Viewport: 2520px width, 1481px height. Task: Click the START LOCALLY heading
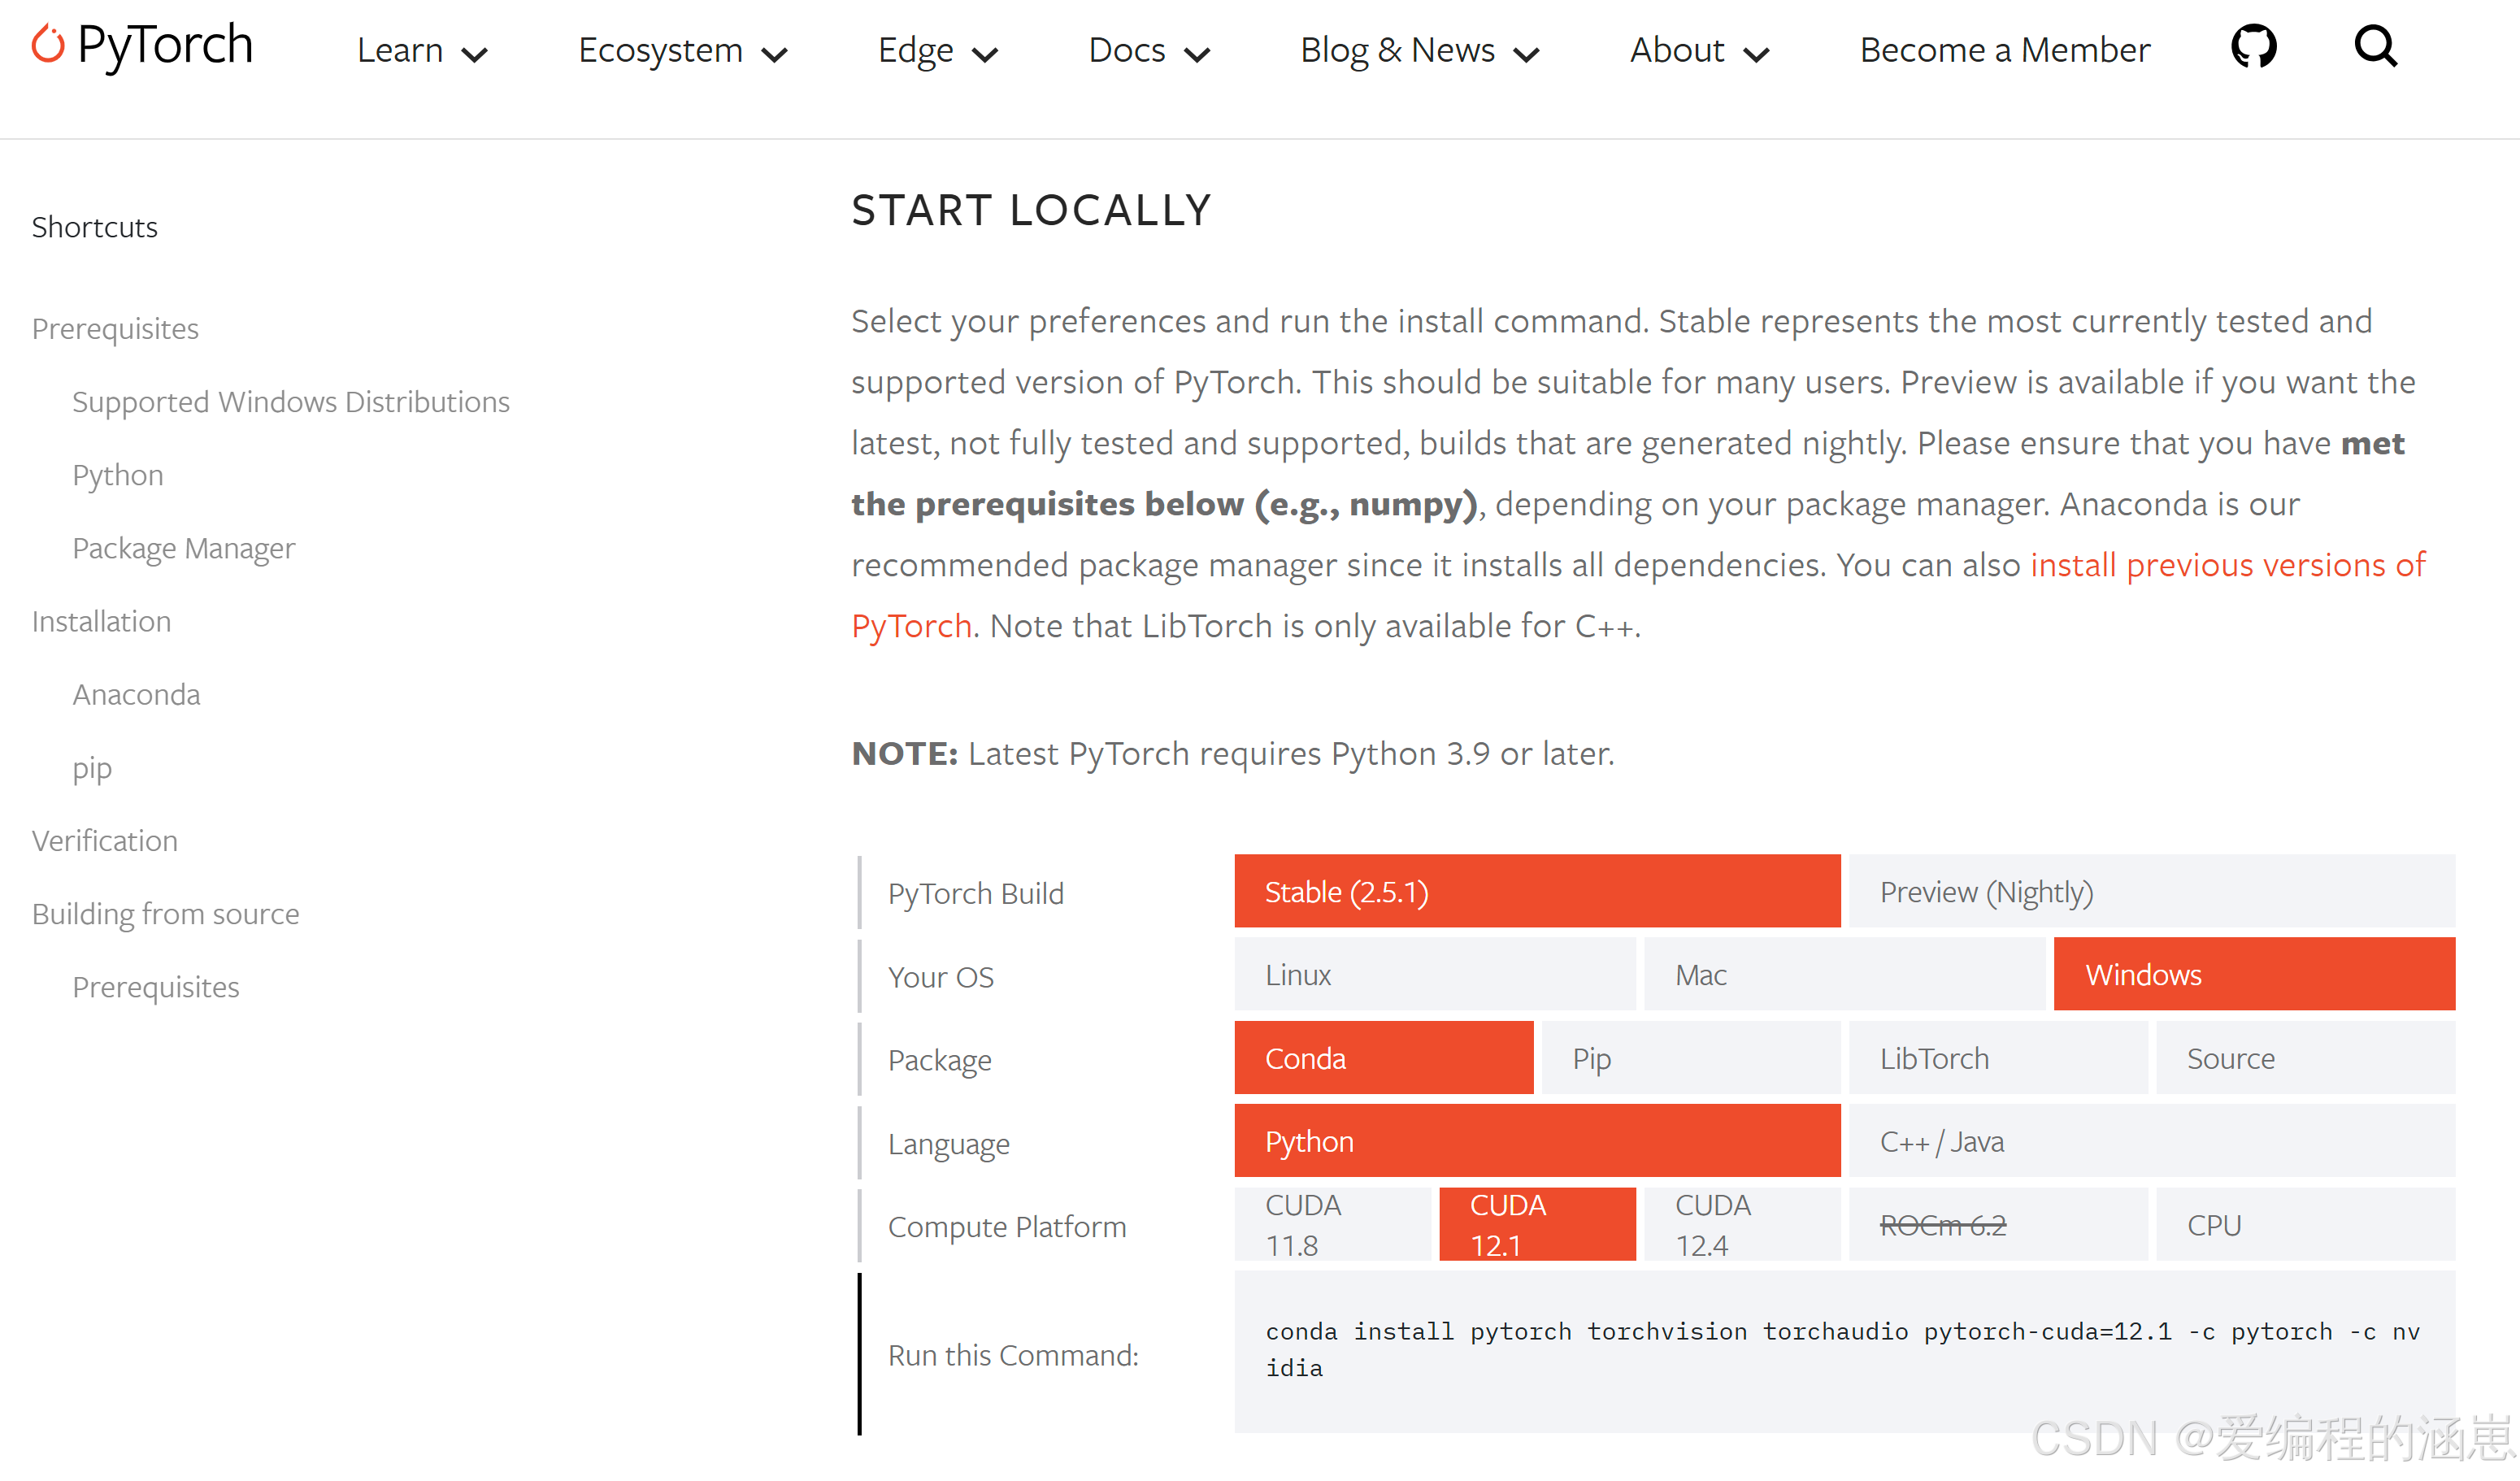(x=1031, y=210)
